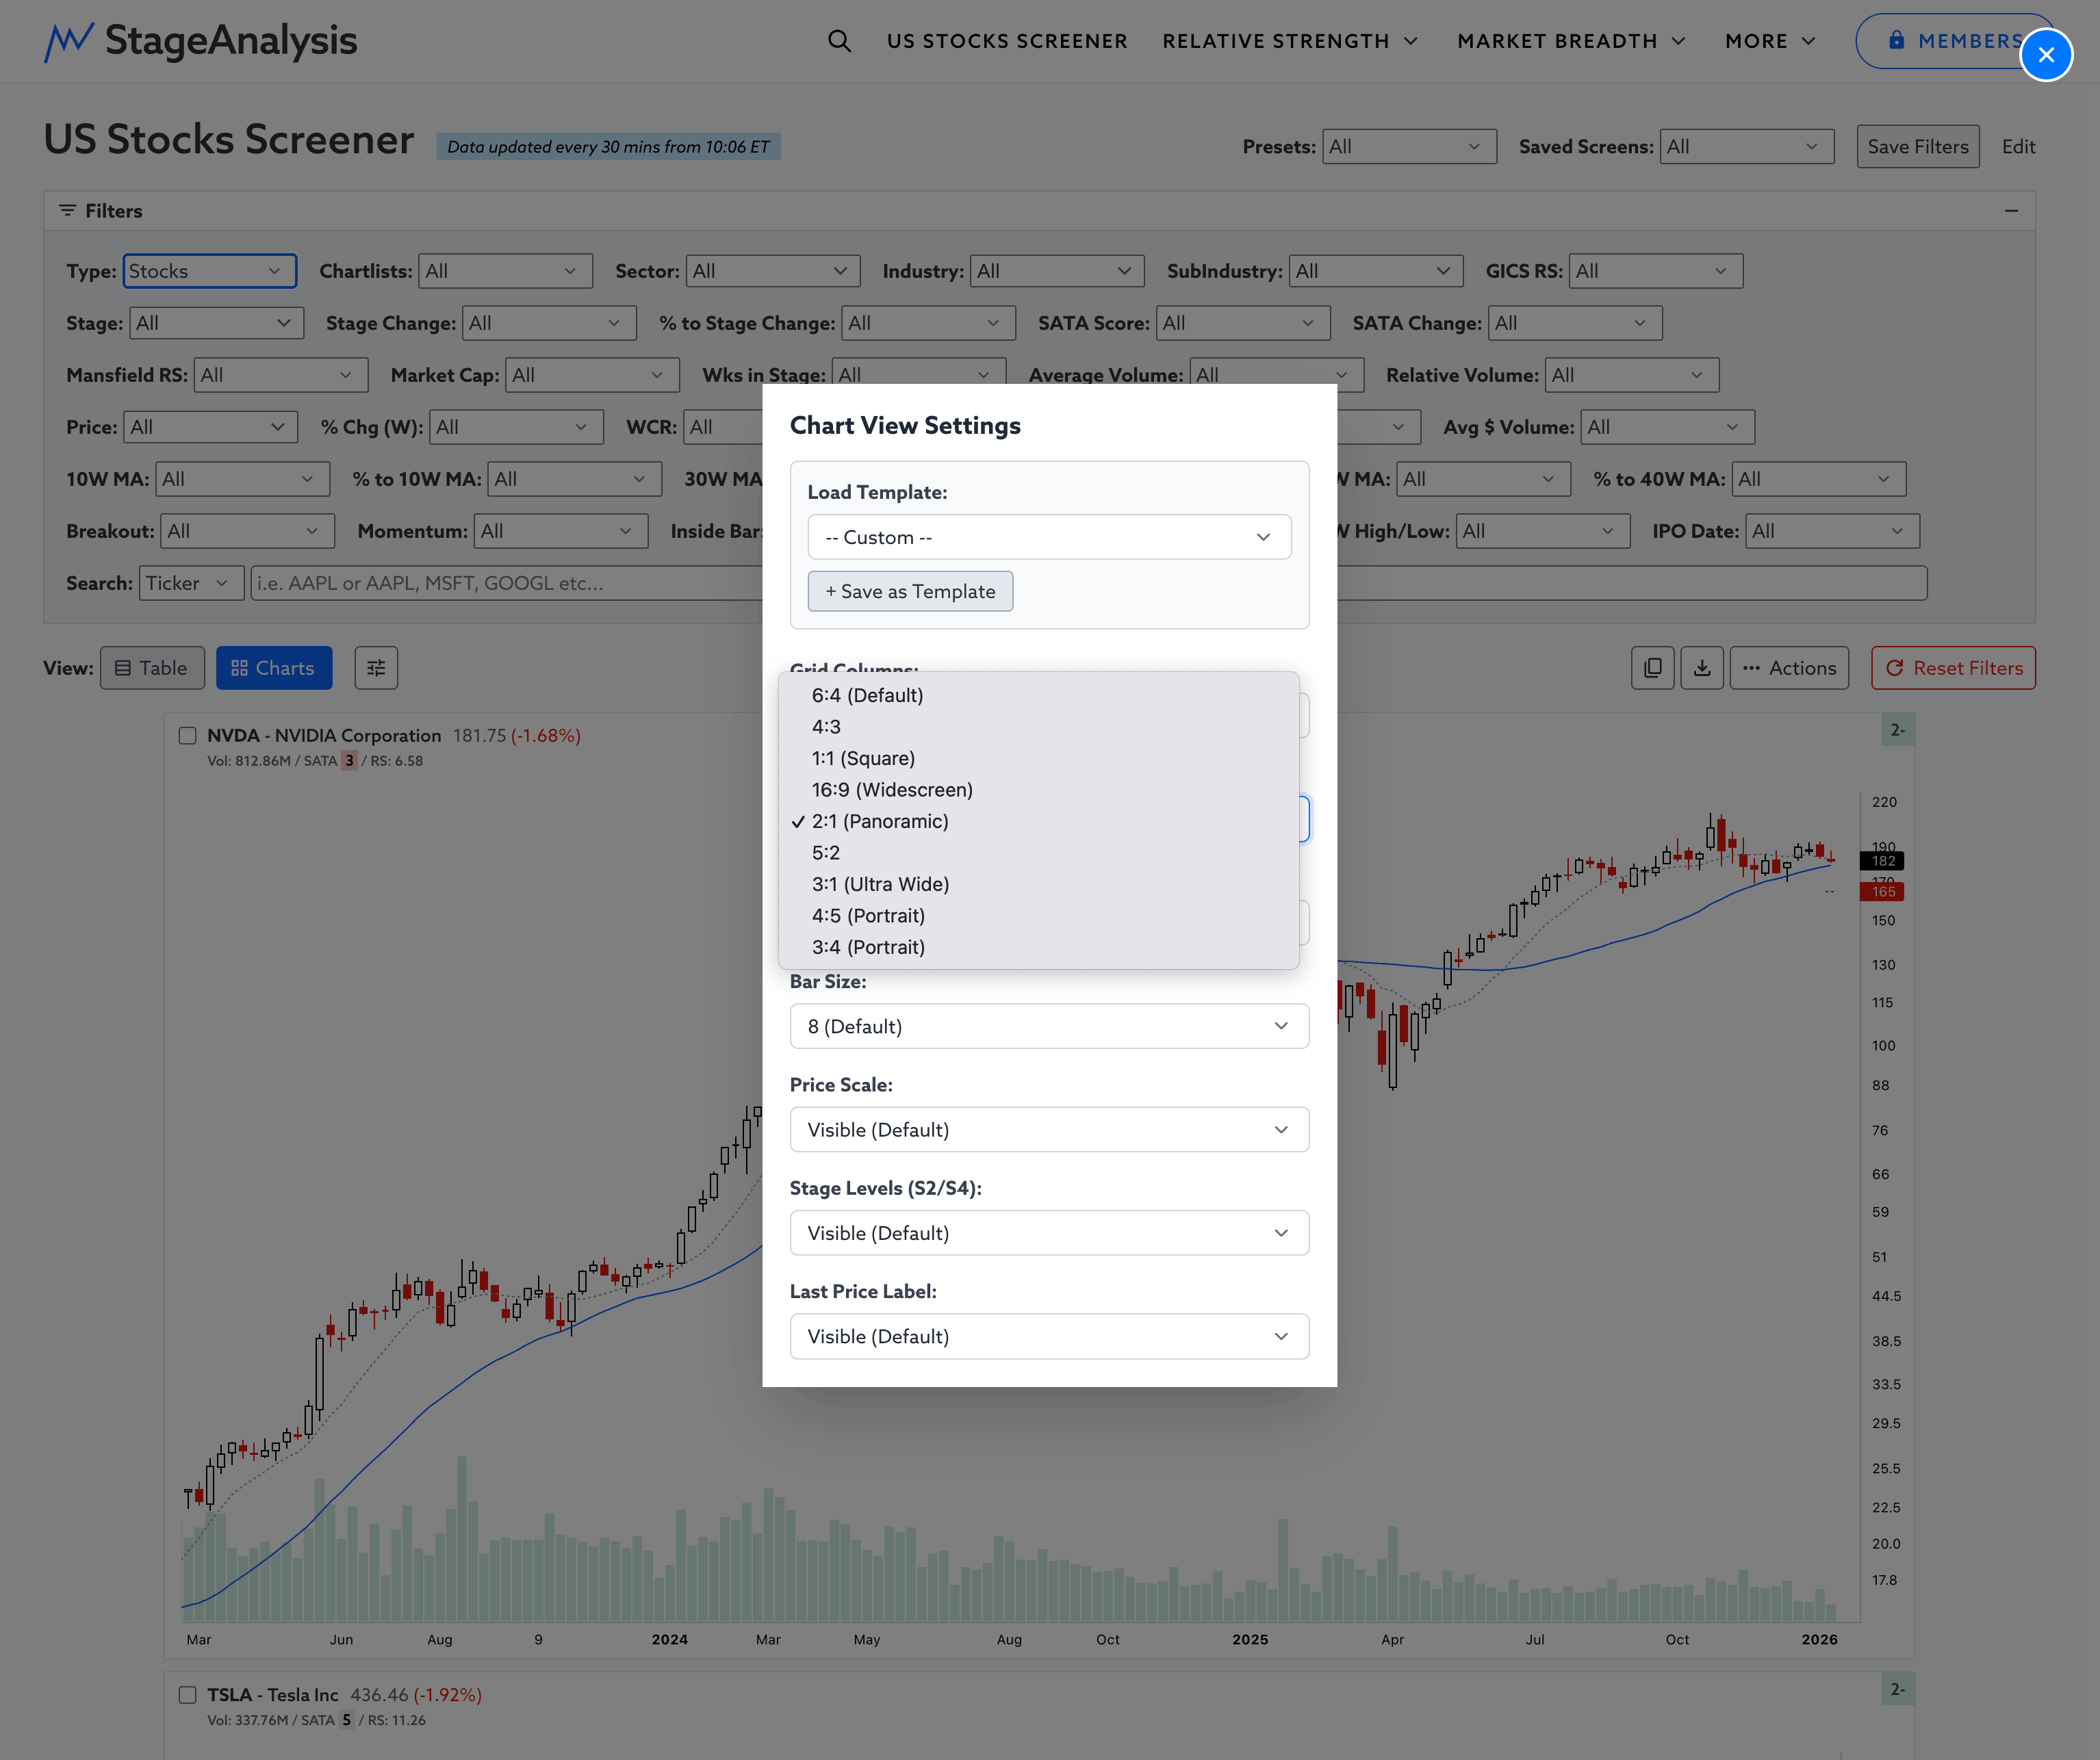Check the NVDA chart checkbox
Viewport: 2100px width, 1760px height.
[x=187, y=736]
